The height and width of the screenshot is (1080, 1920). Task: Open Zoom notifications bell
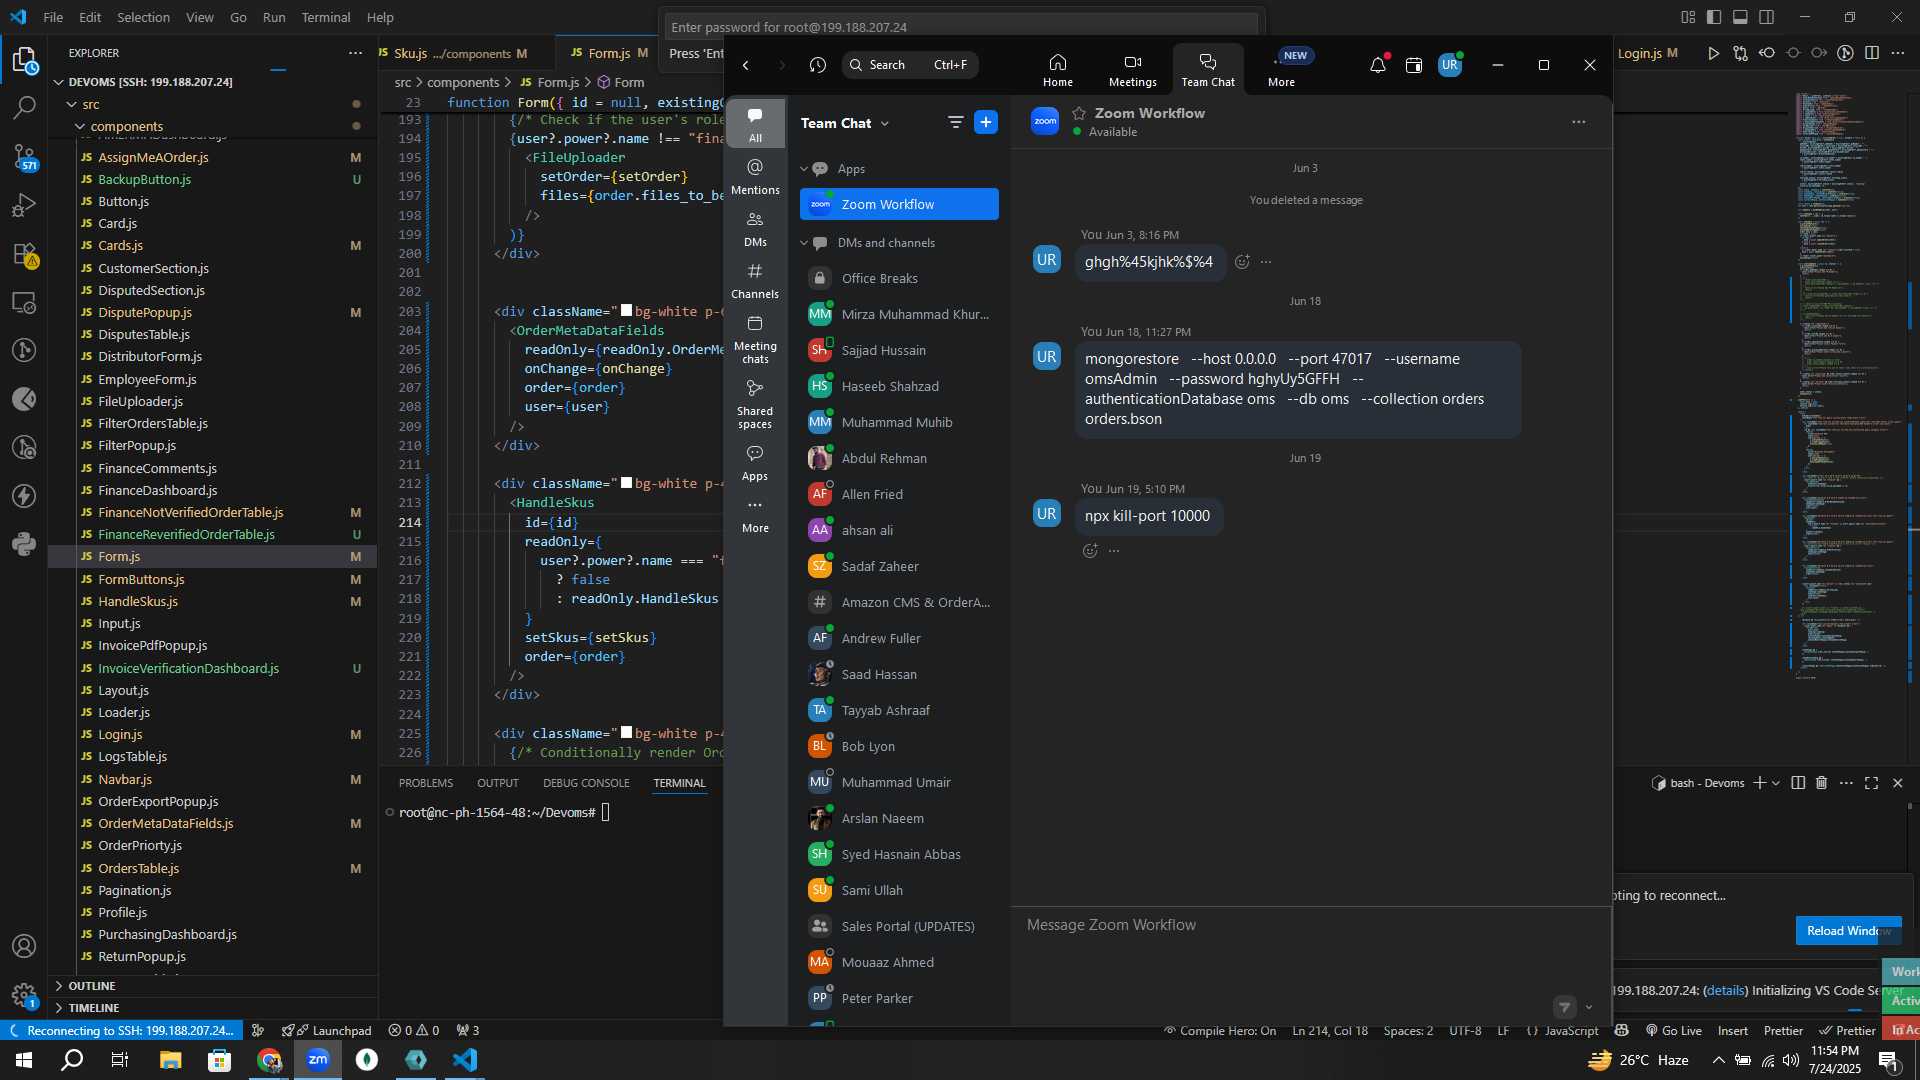click(1377, 65)
